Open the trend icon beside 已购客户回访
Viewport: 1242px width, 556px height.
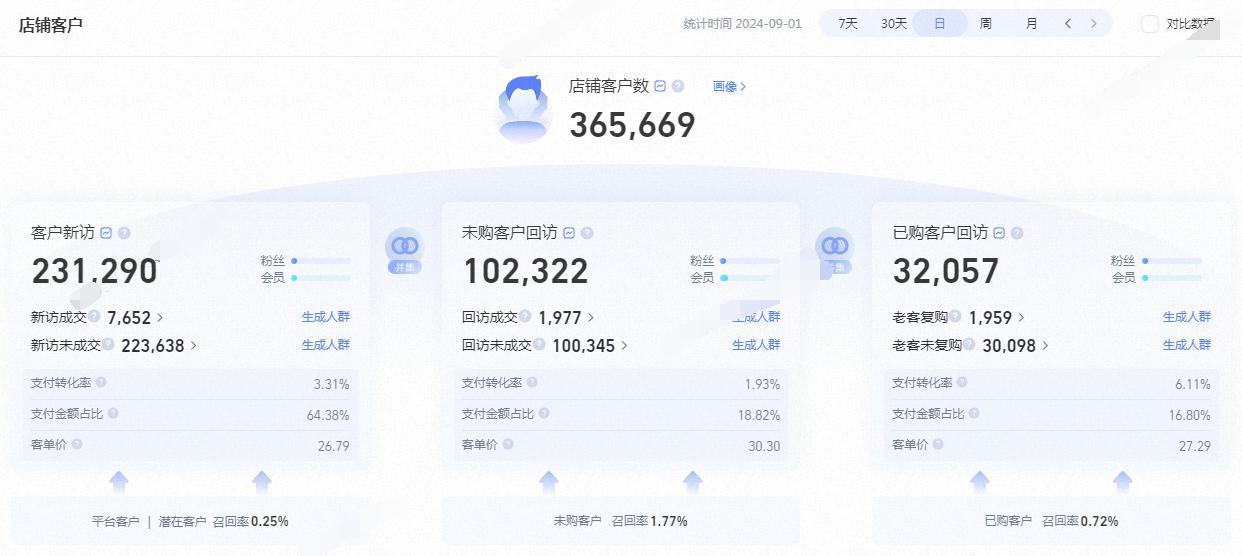click(999, 233)
